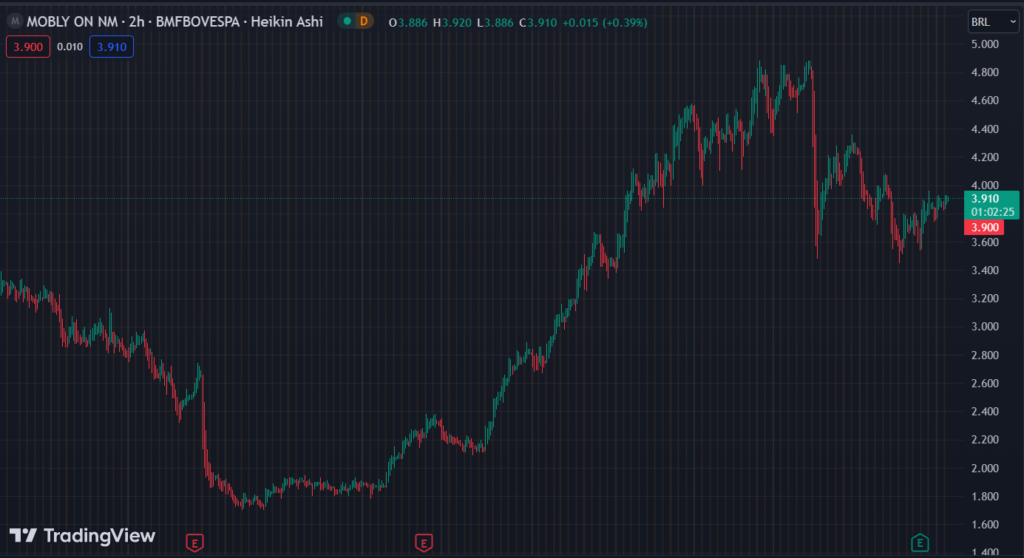This screenshot has width=1024, height=558.
Task: Click the 4.800 price scale label
Action: coord(985,72)
